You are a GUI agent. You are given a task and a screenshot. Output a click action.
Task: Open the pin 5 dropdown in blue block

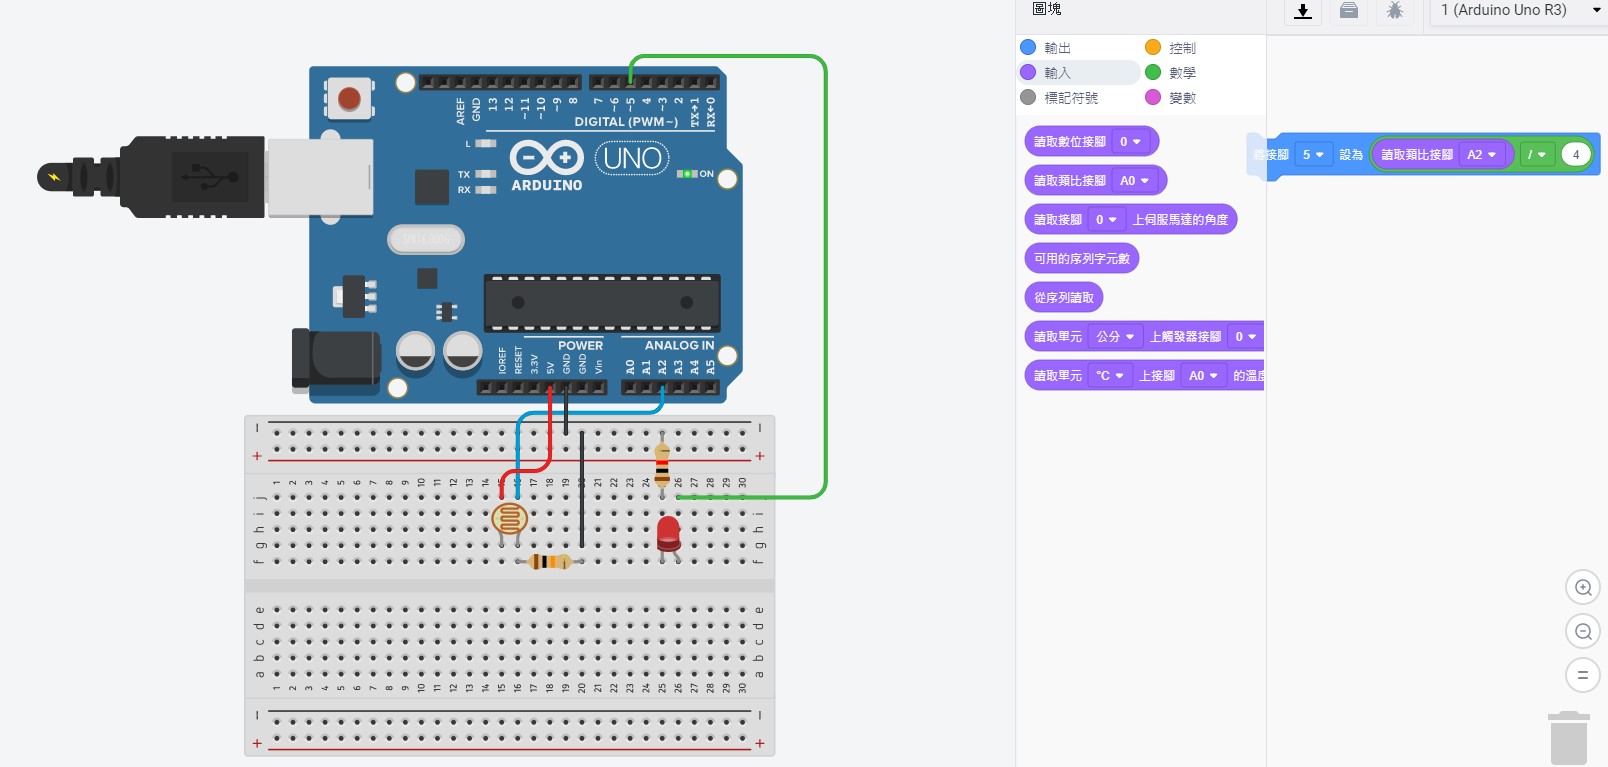click(1313, 155)
